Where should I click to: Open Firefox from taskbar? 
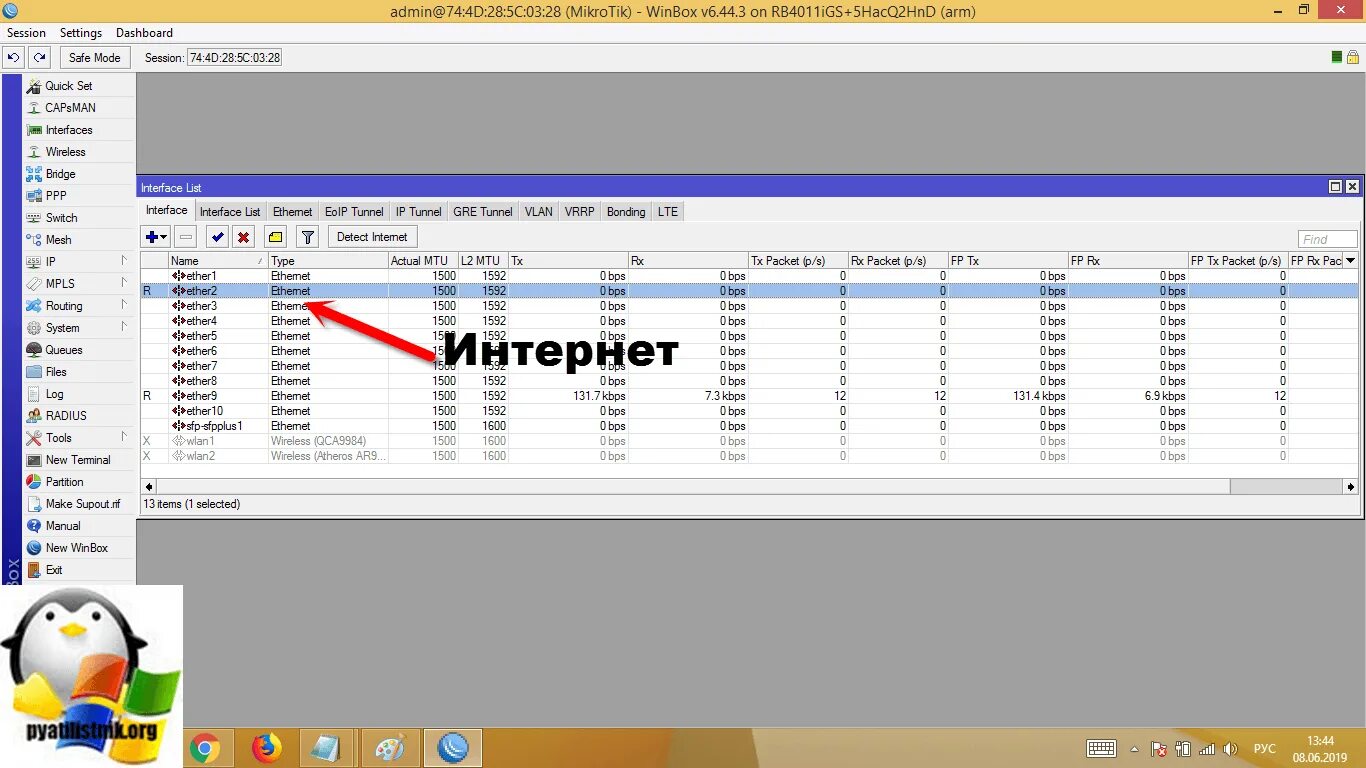pyautogui.click(x=266, y=748)
